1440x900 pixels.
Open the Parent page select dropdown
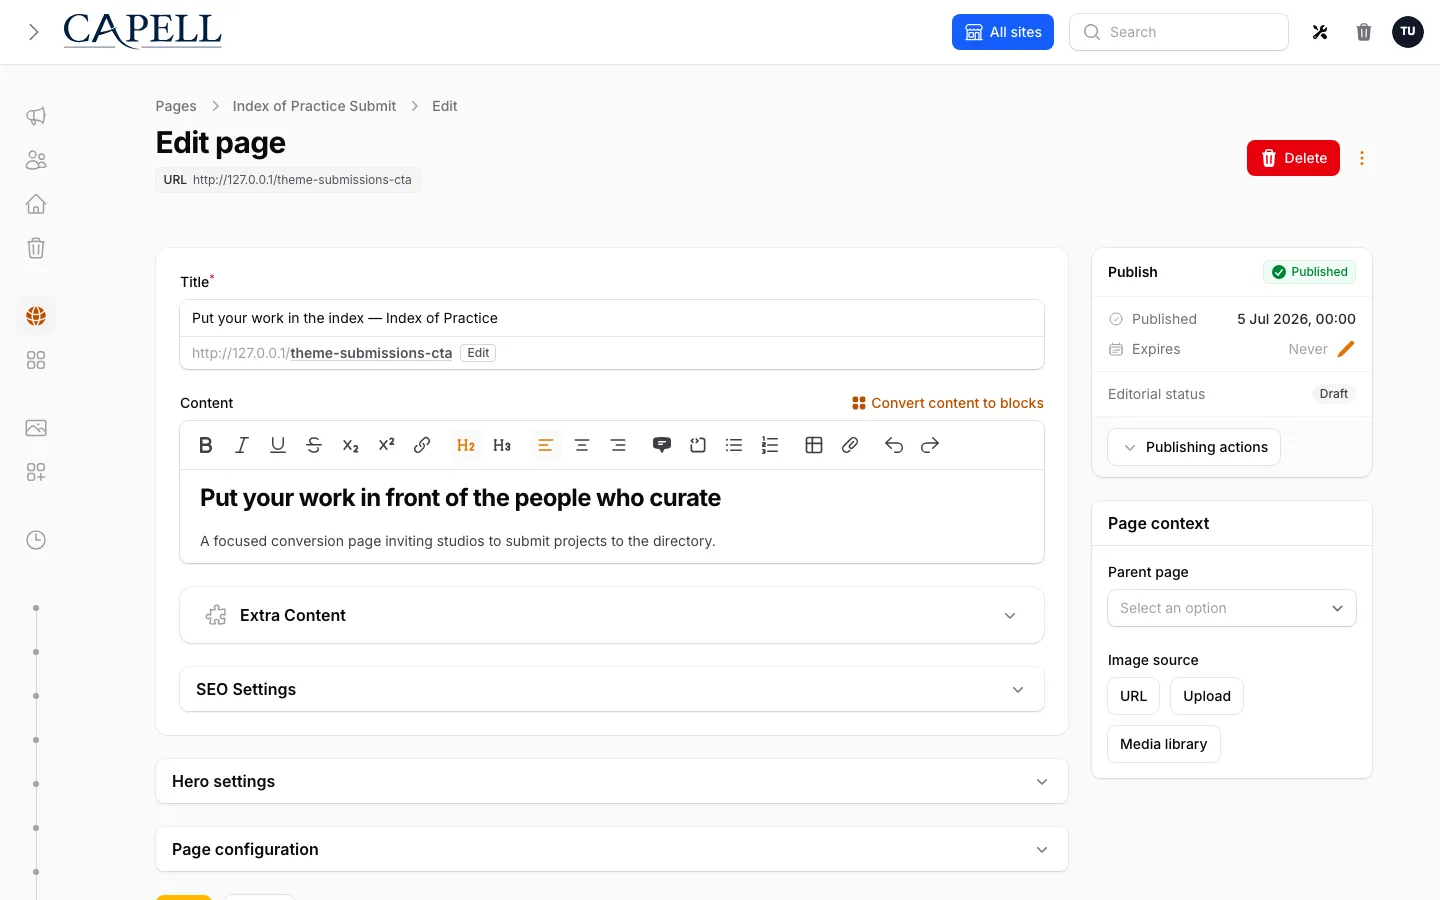1232,608
